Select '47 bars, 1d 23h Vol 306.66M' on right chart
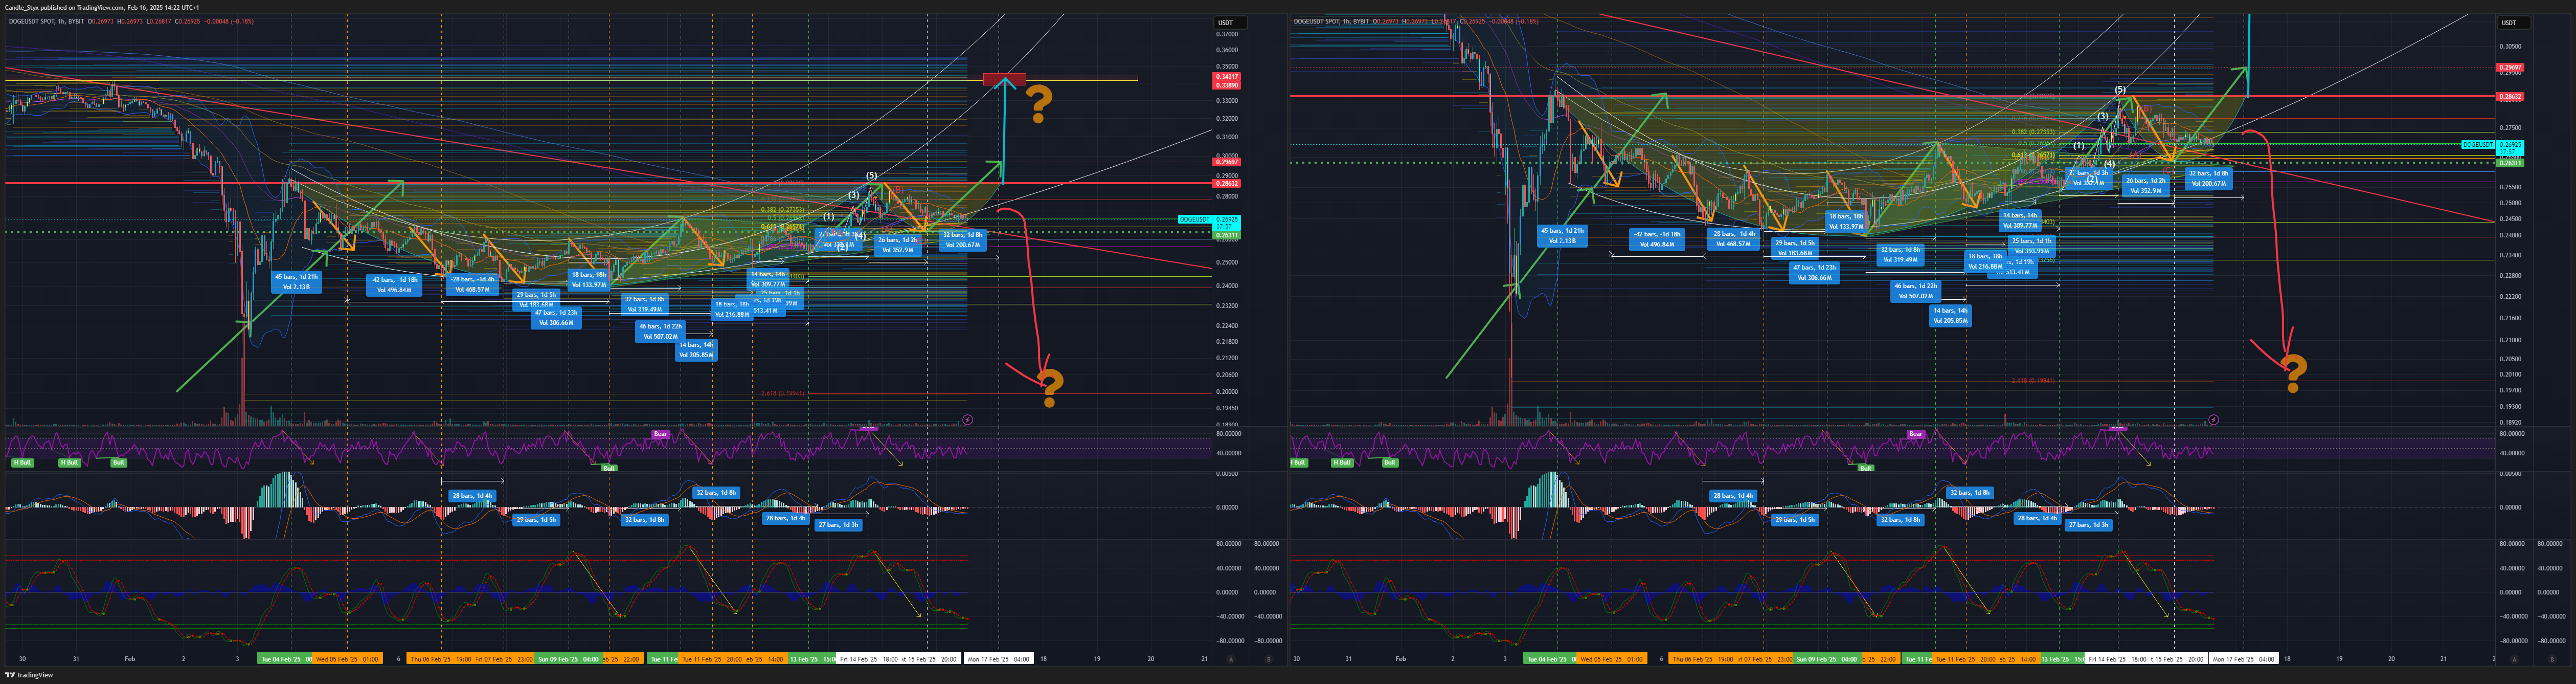This screenshot has width=2576, height=684. coord(1814,272)
